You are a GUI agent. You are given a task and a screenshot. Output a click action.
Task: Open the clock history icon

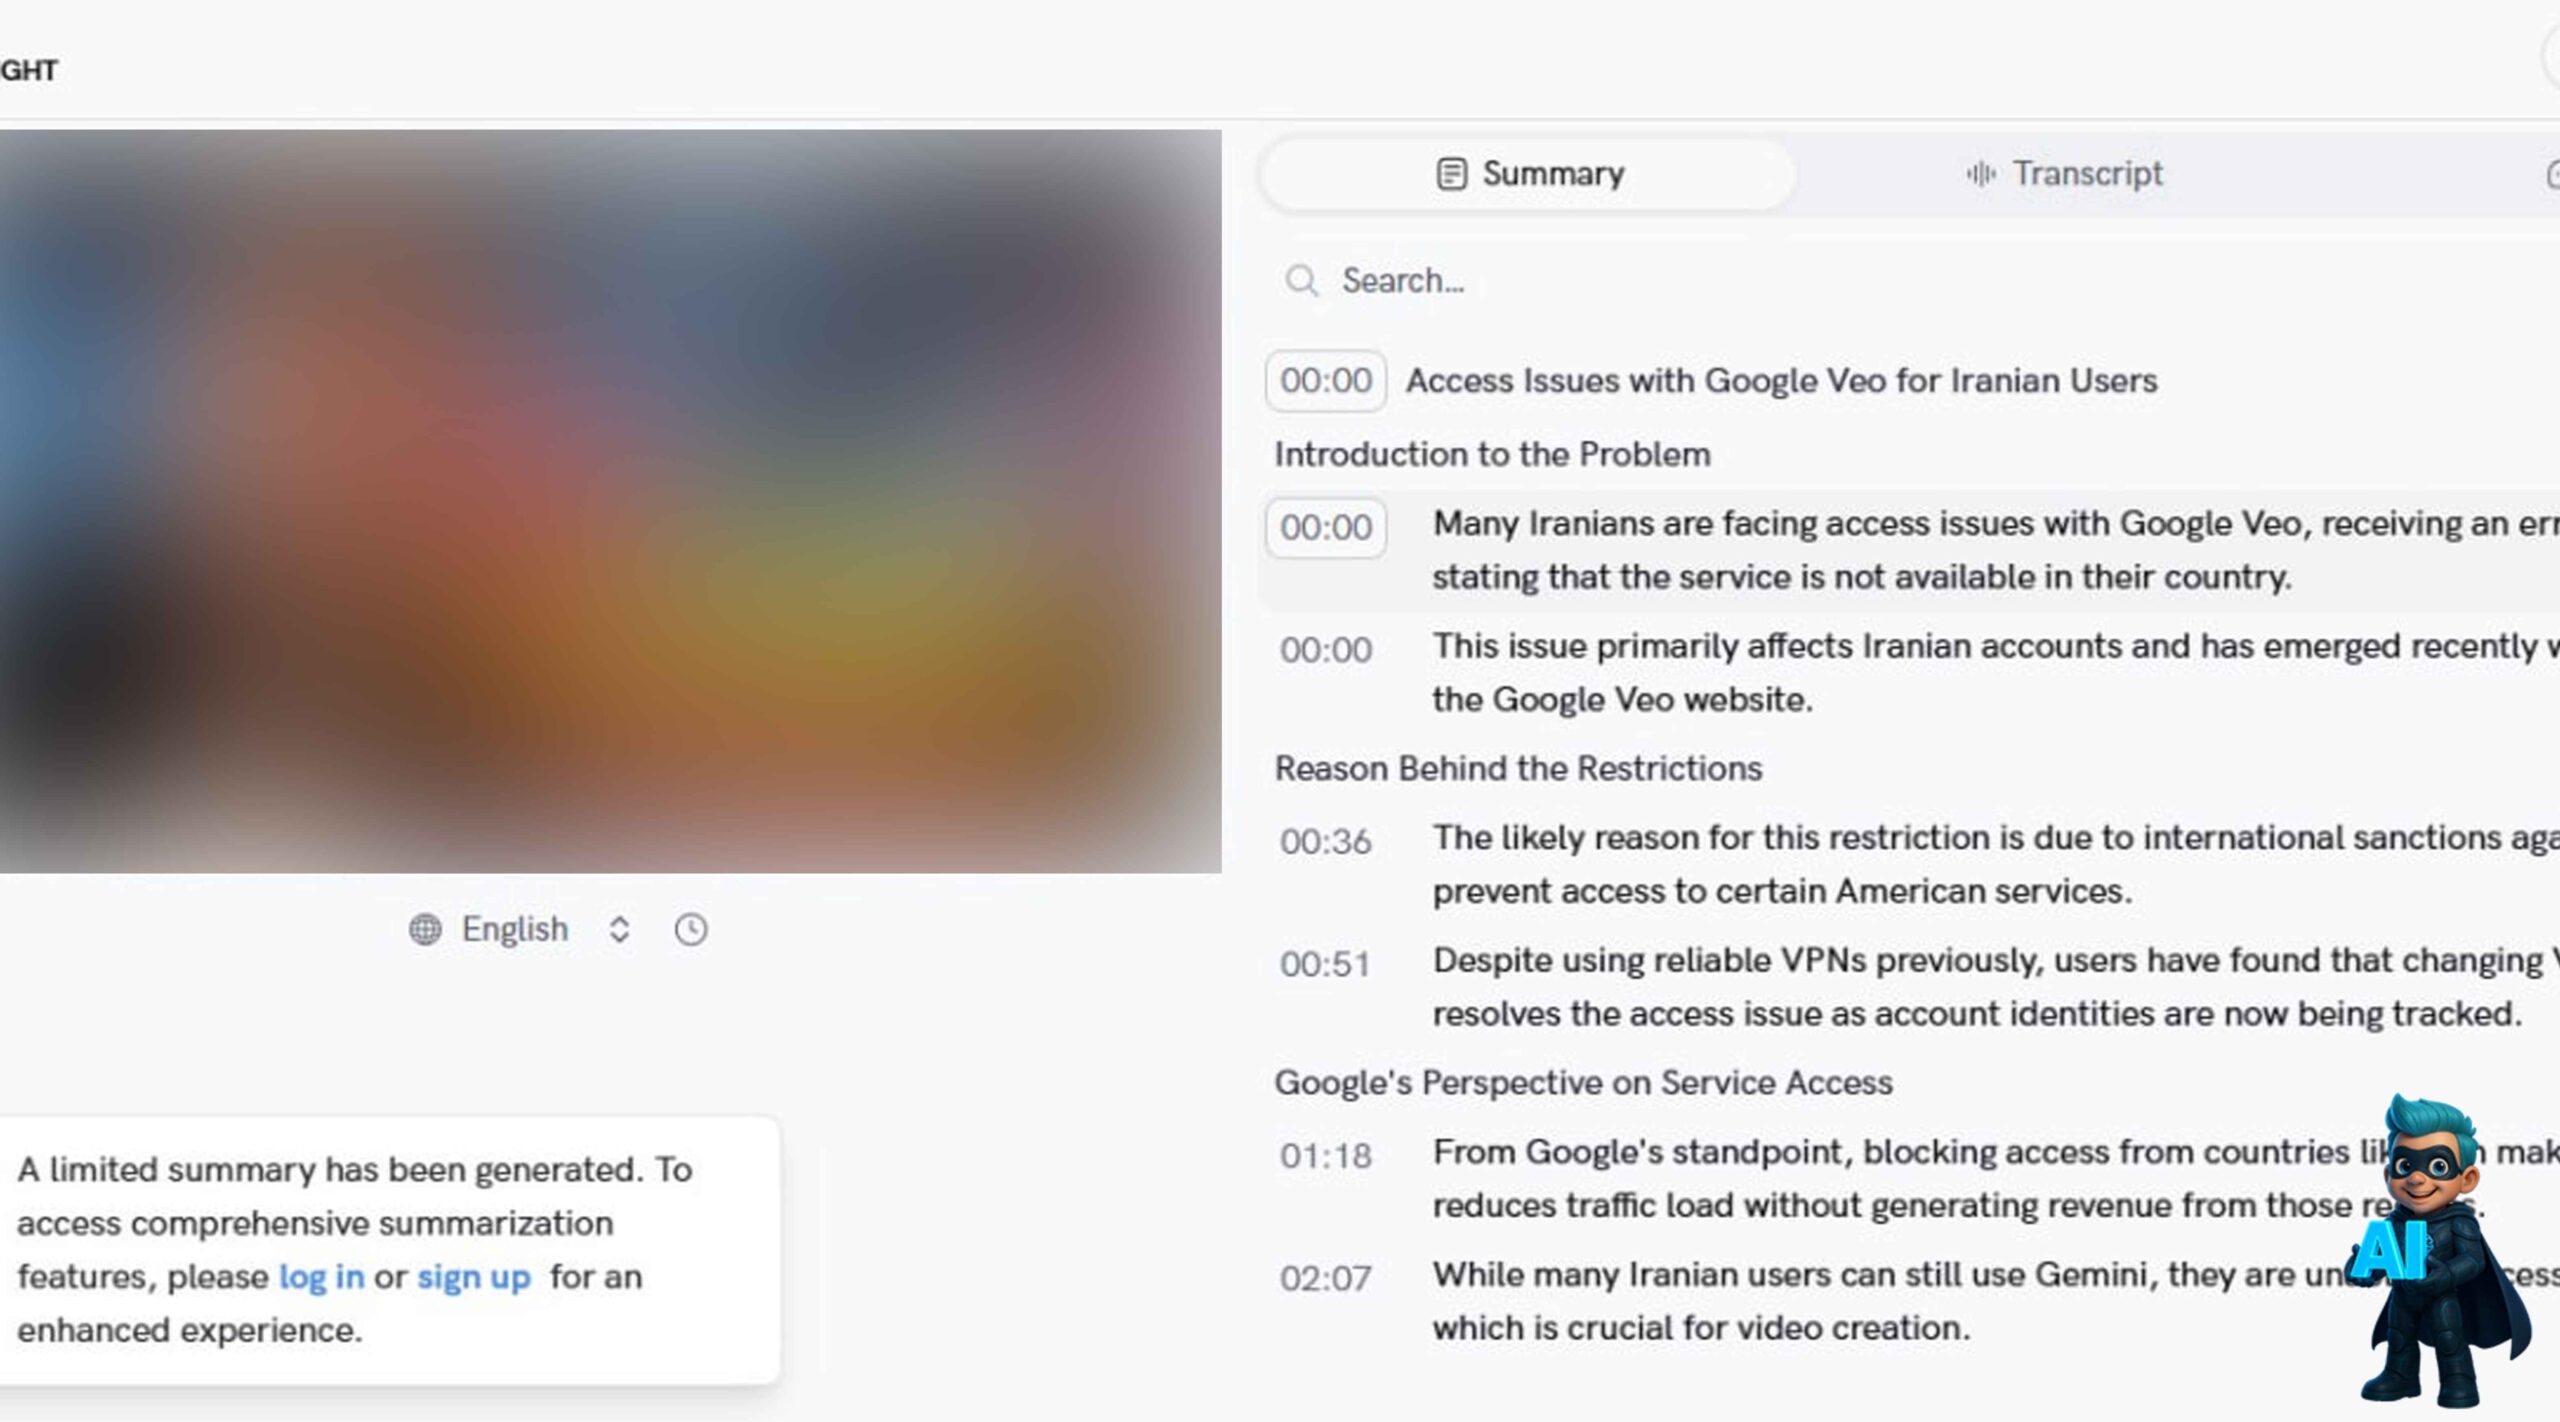point(691,930)
